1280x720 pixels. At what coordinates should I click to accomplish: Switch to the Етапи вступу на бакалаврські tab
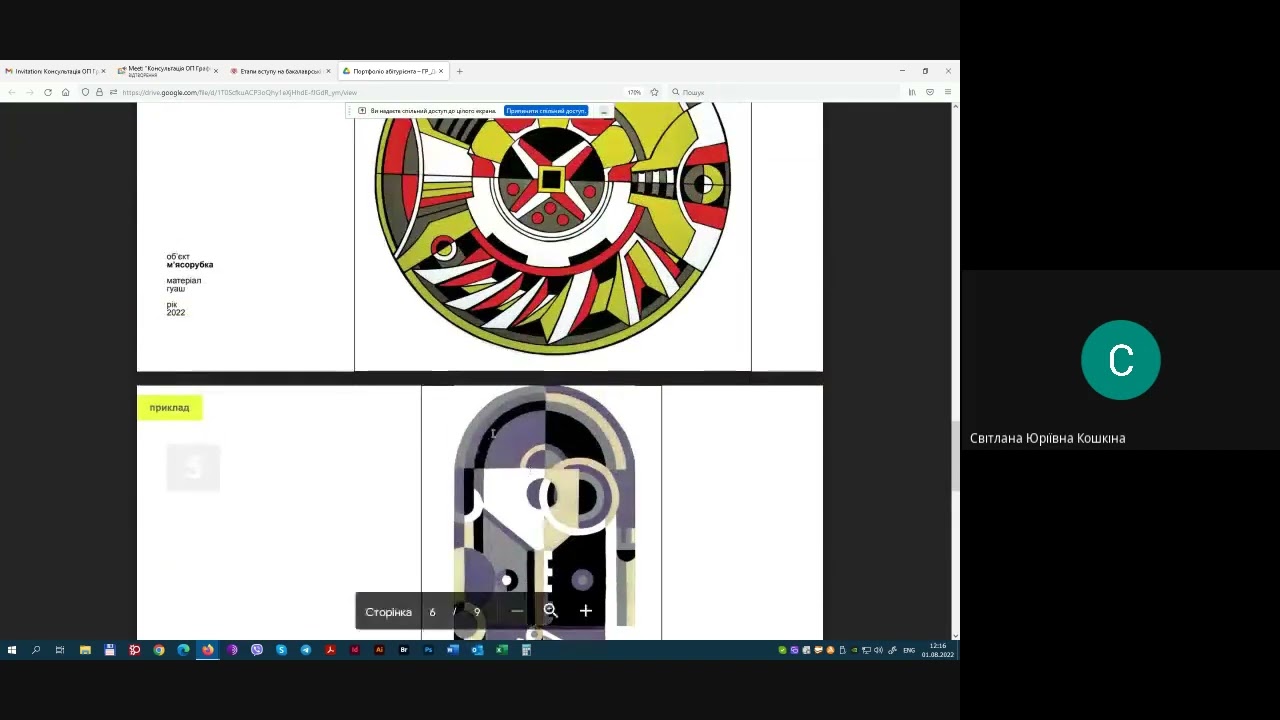pyautogui.click(x=280, y=71)
